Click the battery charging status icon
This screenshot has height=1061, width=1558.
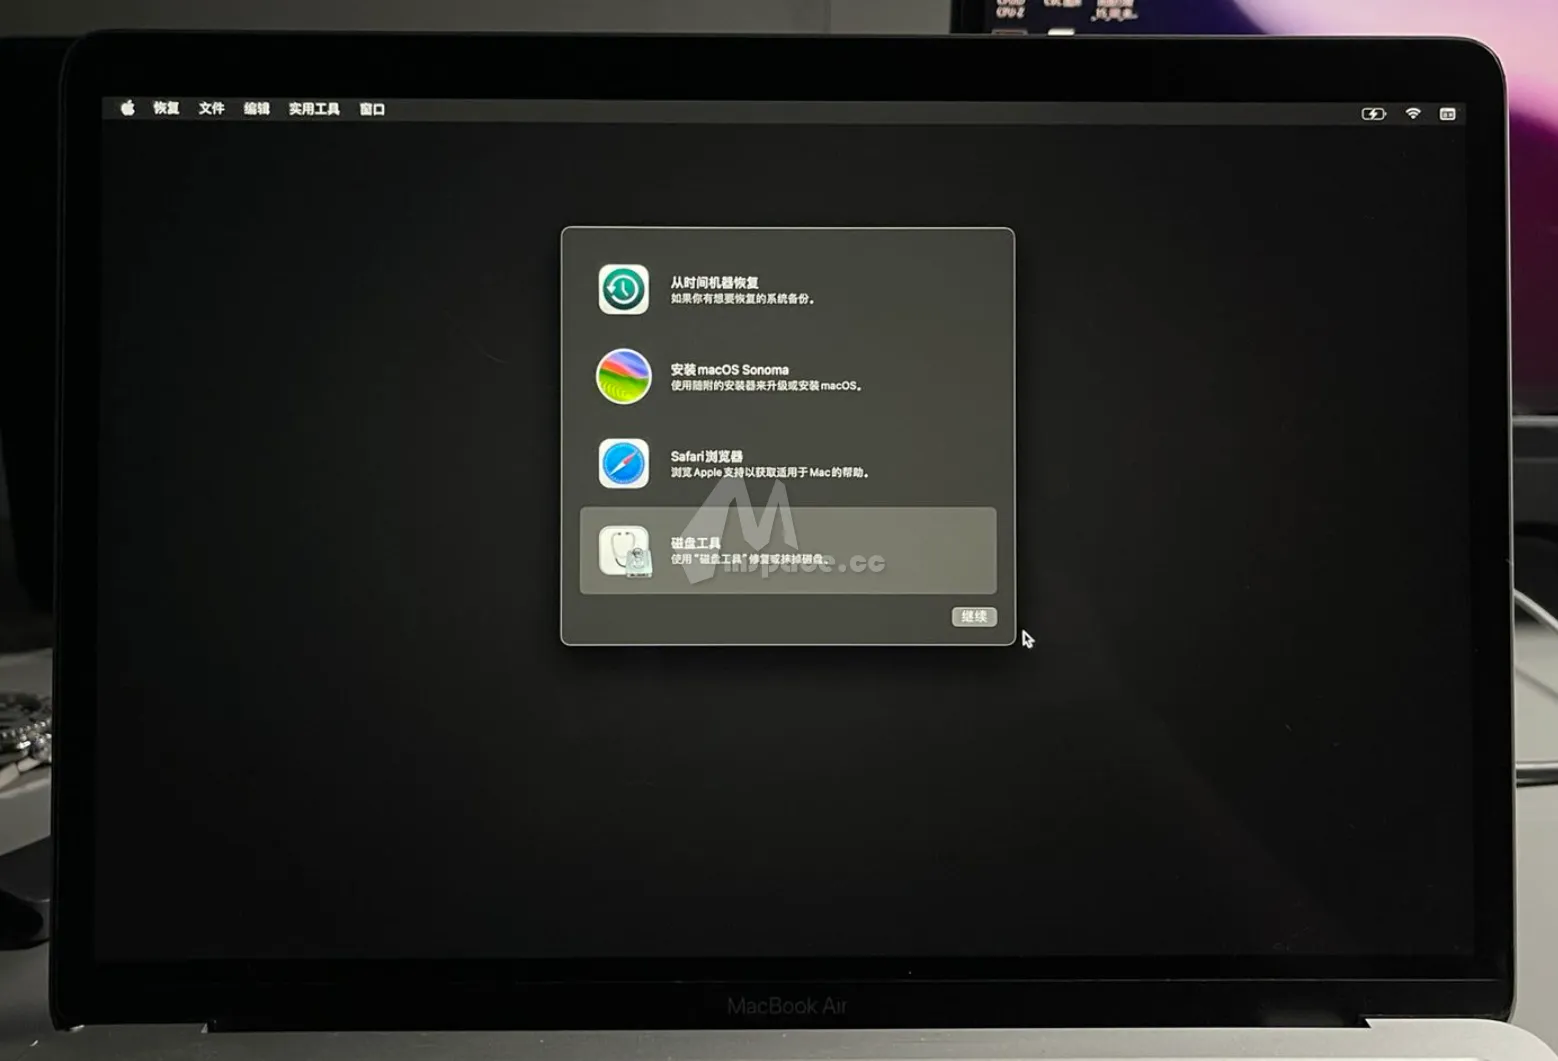[x=1373, y=114]
